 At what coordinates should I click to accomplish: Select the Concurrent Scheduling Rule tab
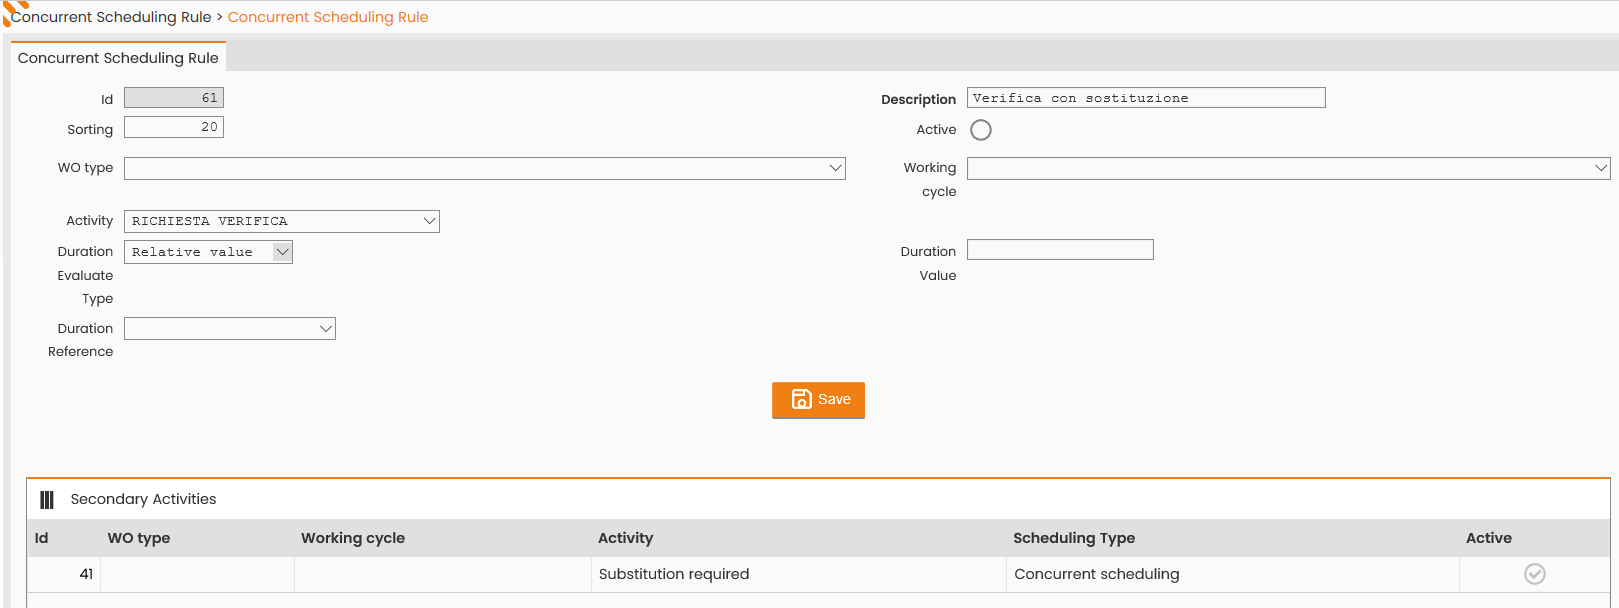[x=118, y=58]
